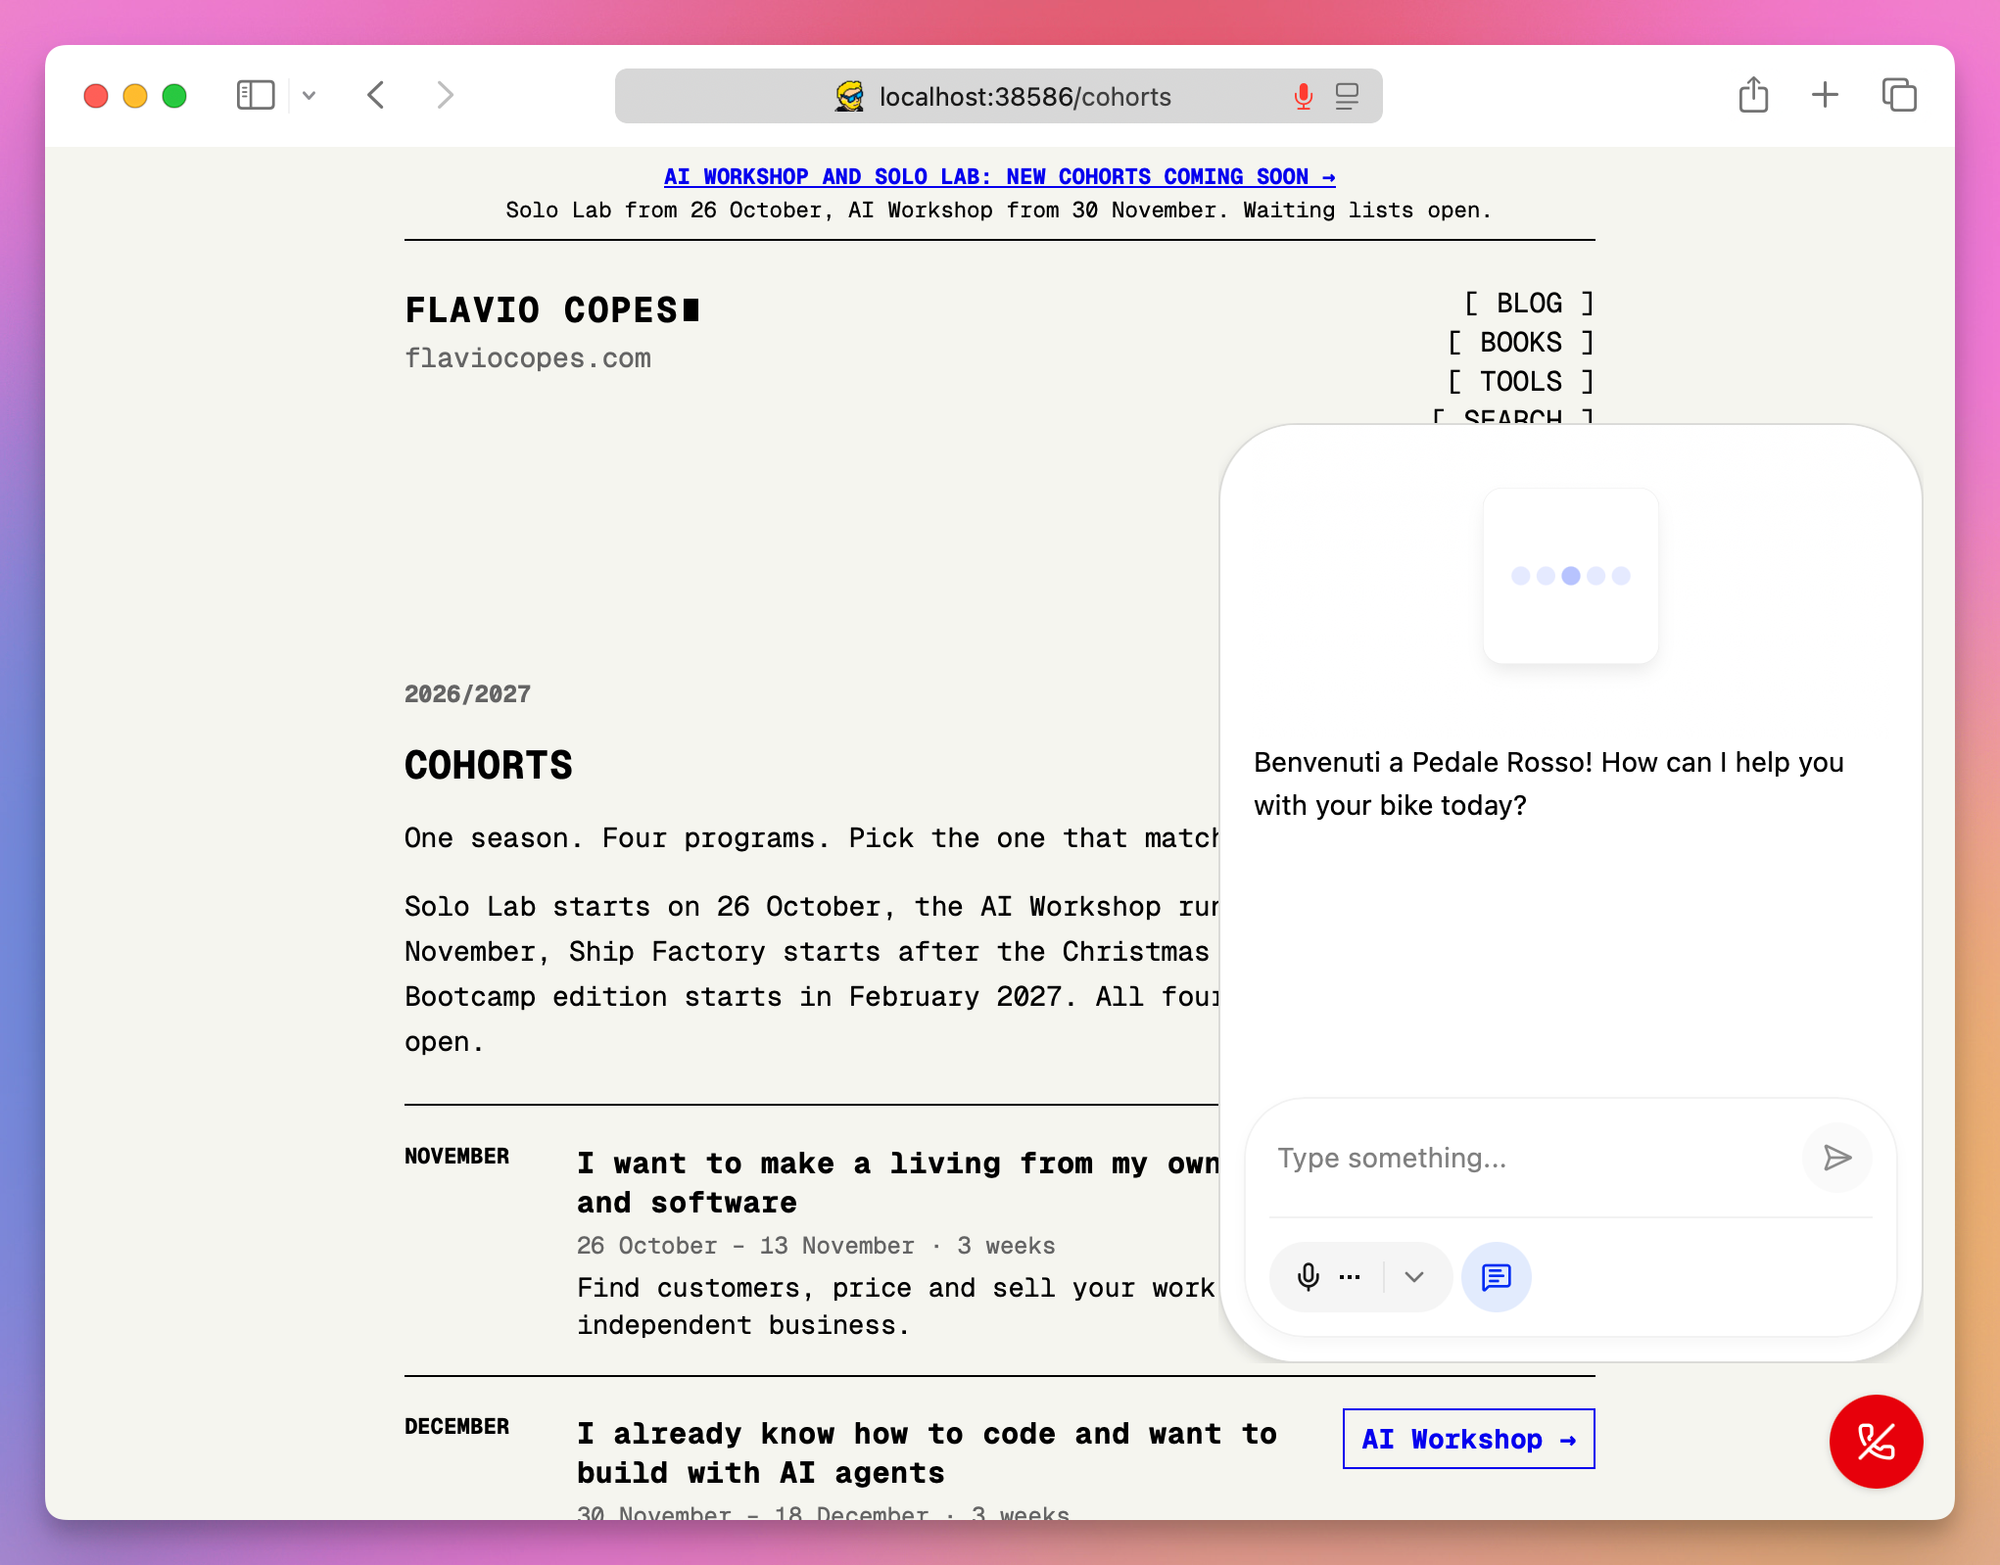
Task: Open the Share button in Safari toolbar
Action: pos(1753,95)
